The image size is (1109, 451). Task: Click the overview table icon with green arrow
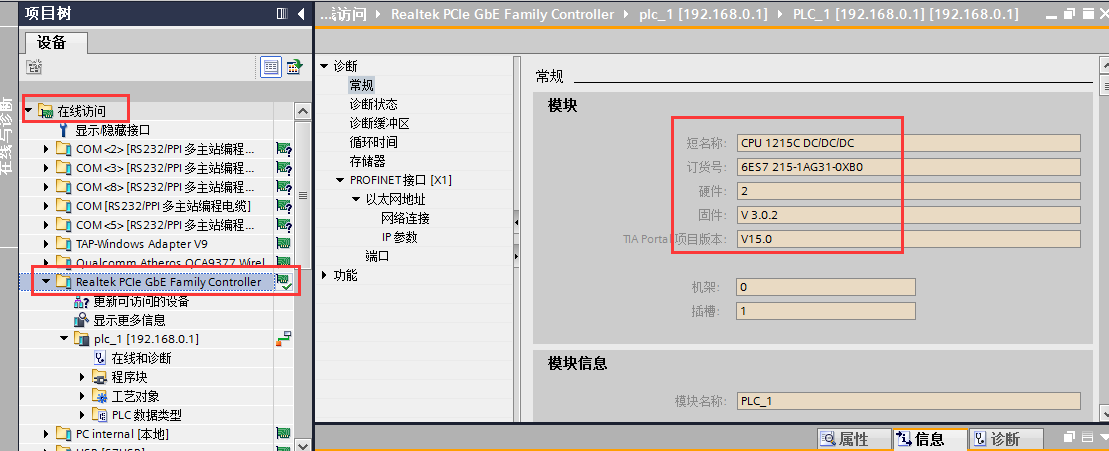(x=294, y=67)
